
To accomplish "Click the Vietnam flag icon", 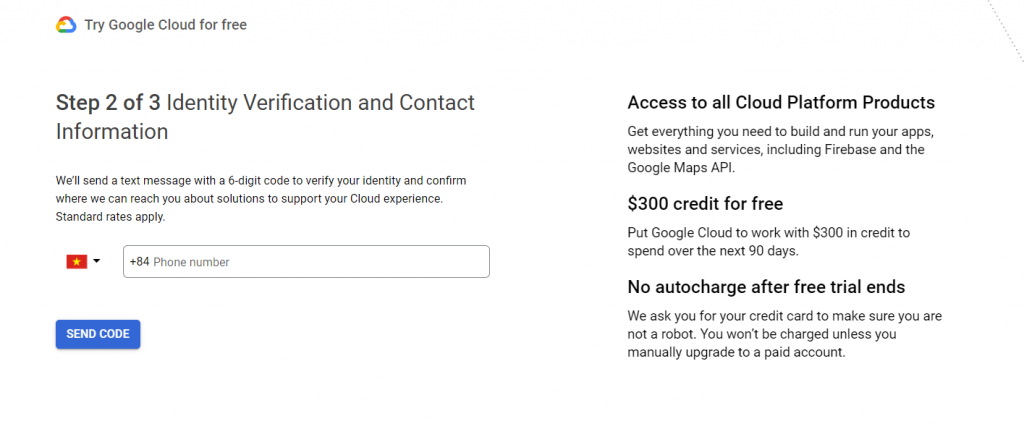I will click(x=76, y=262).
